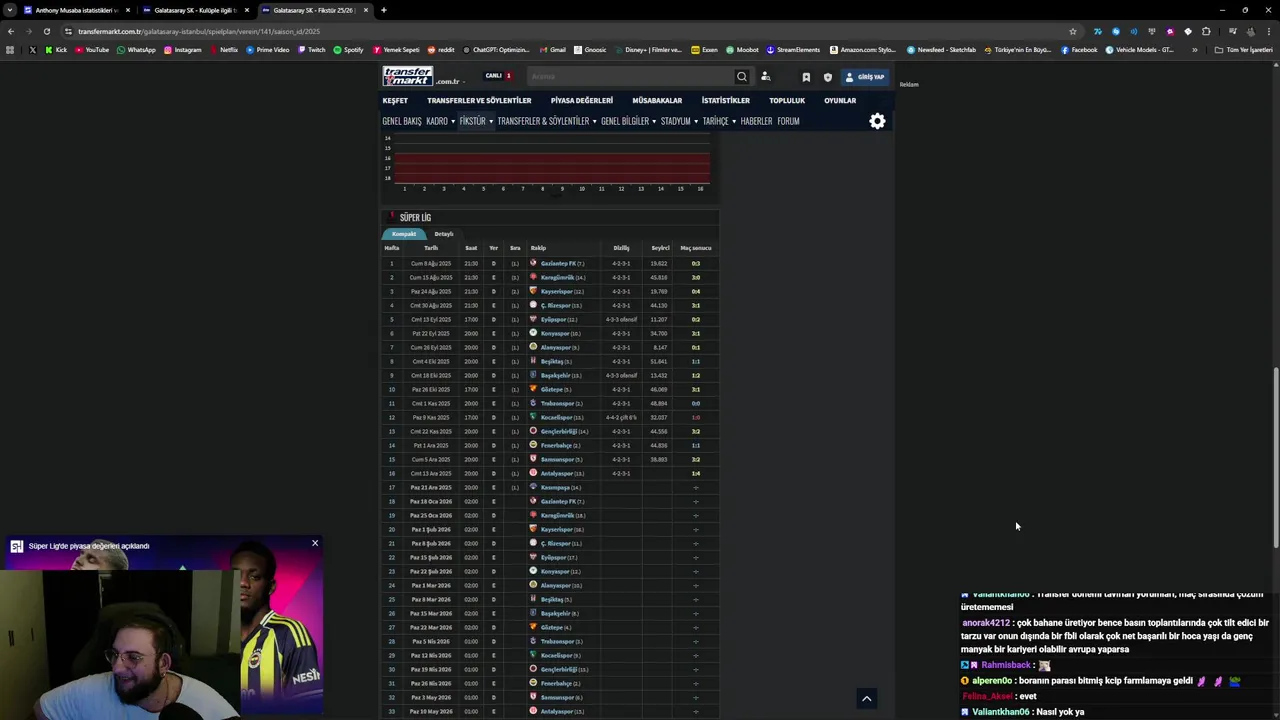Click the search magnifier icon in Transfermarkt header

pos(741,76)
